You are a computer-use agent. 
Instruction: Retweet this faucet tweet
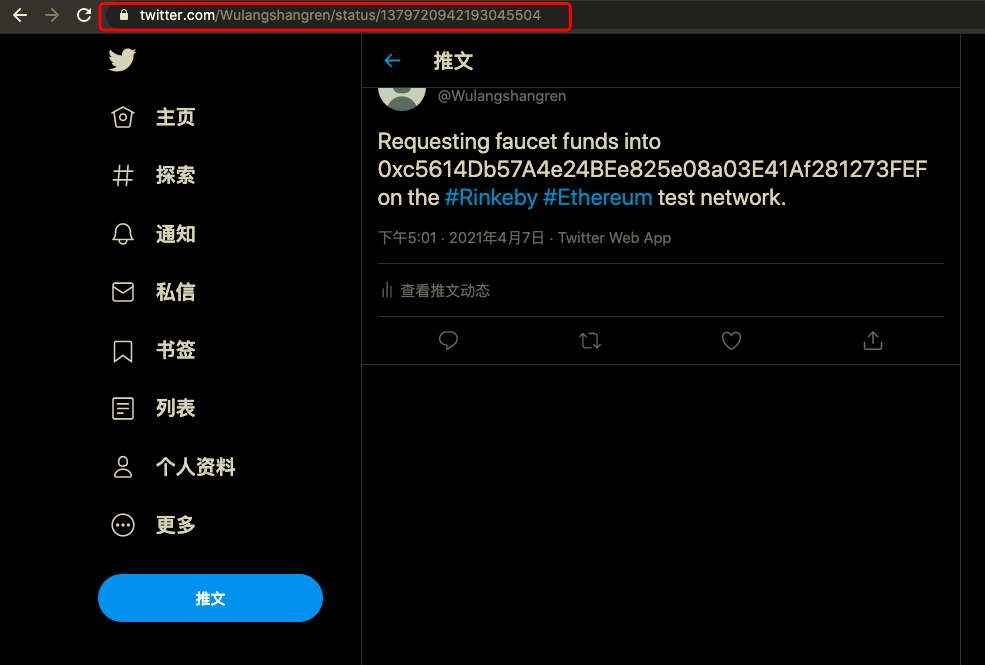click(589, 340)
